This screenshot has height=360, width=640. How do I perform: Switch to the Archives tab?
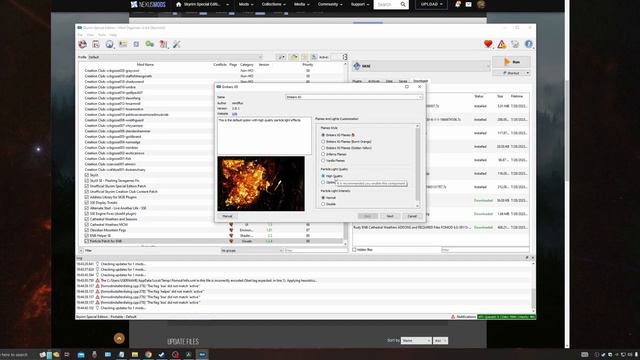point(374,81)
